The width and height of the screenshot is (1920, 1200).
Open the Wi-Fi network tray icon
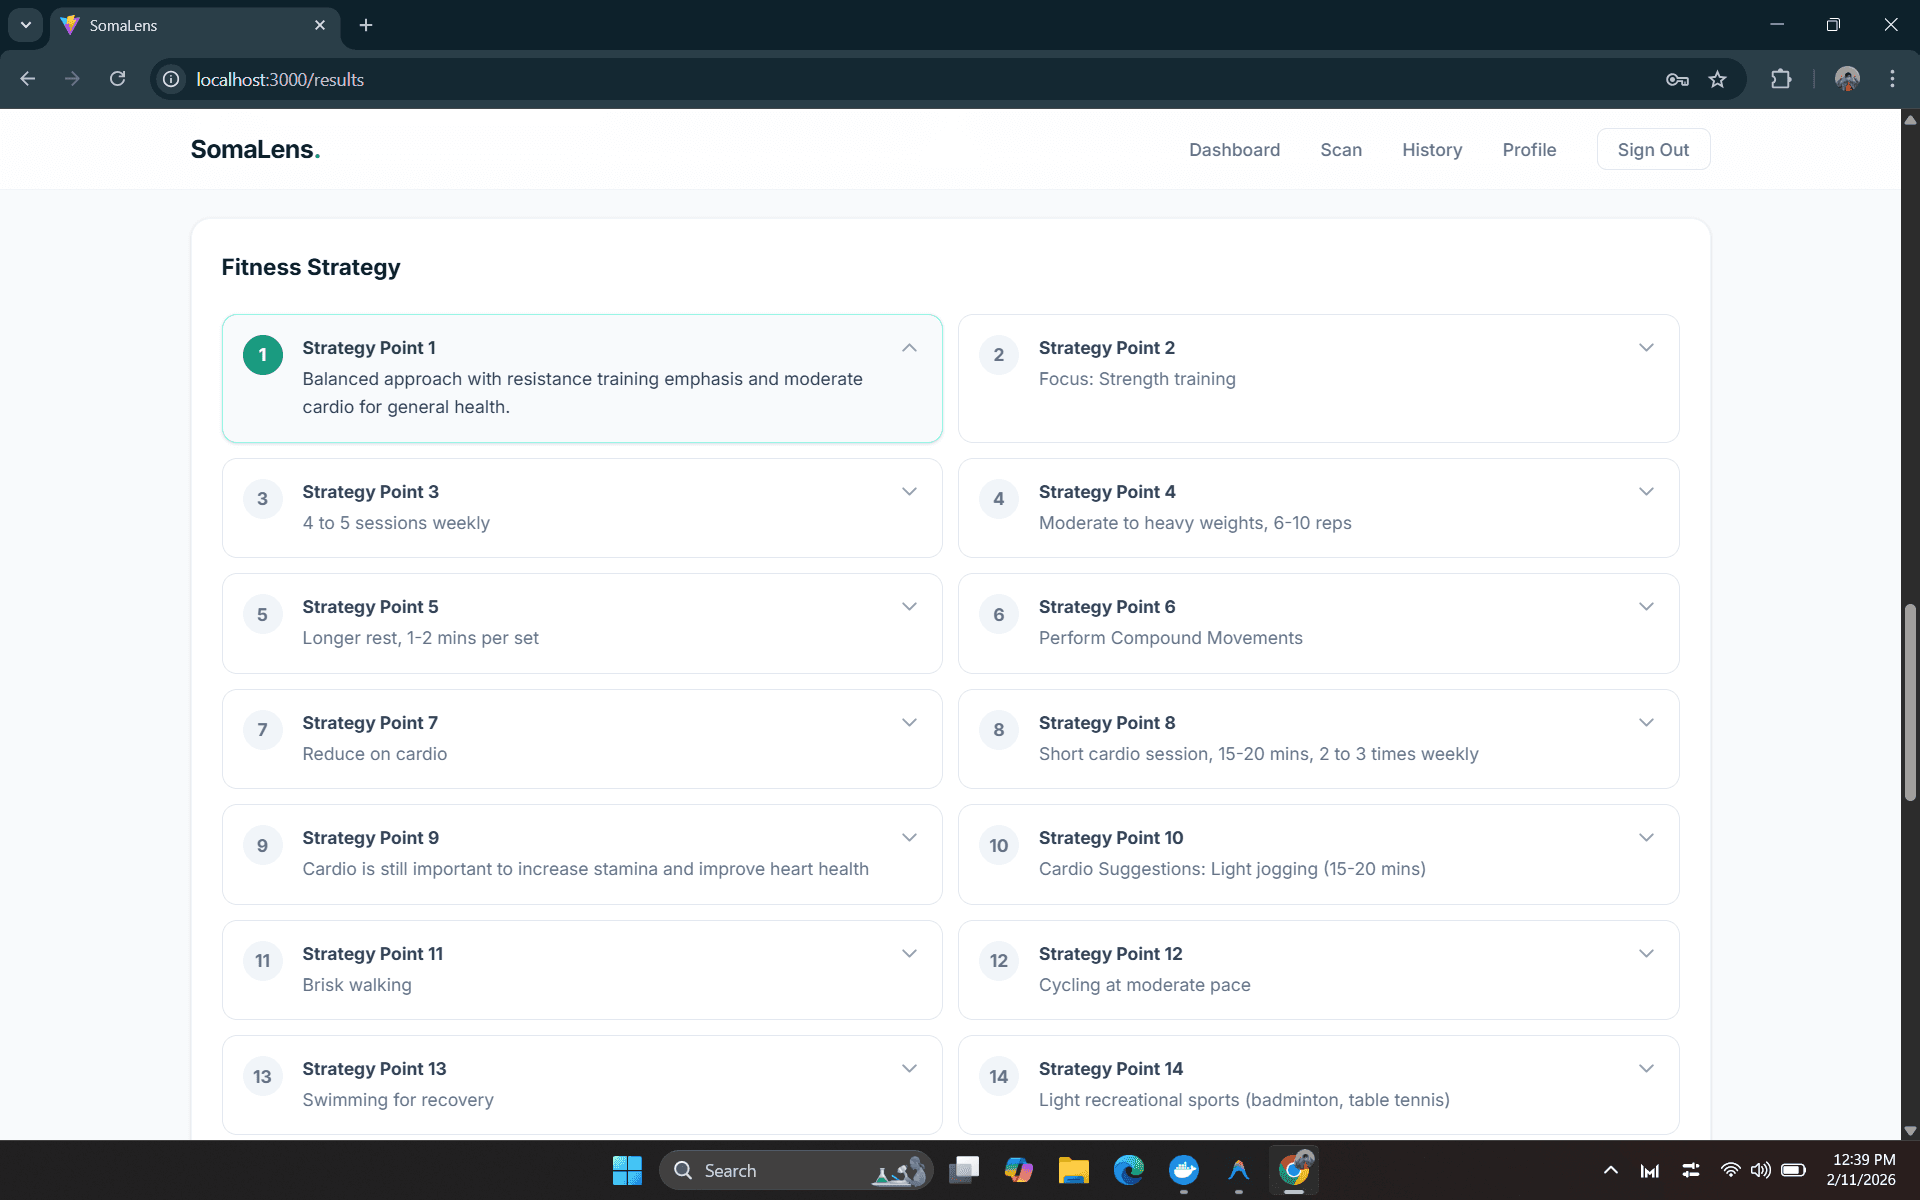click(1730, 1170)
